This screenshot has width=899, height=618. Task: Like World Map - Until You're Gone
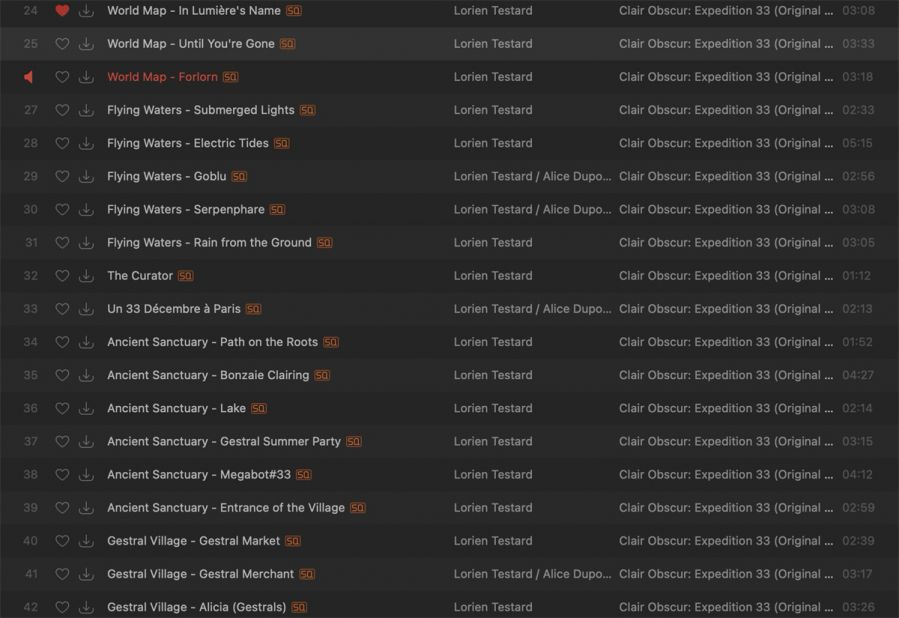(x=62, y=44)
